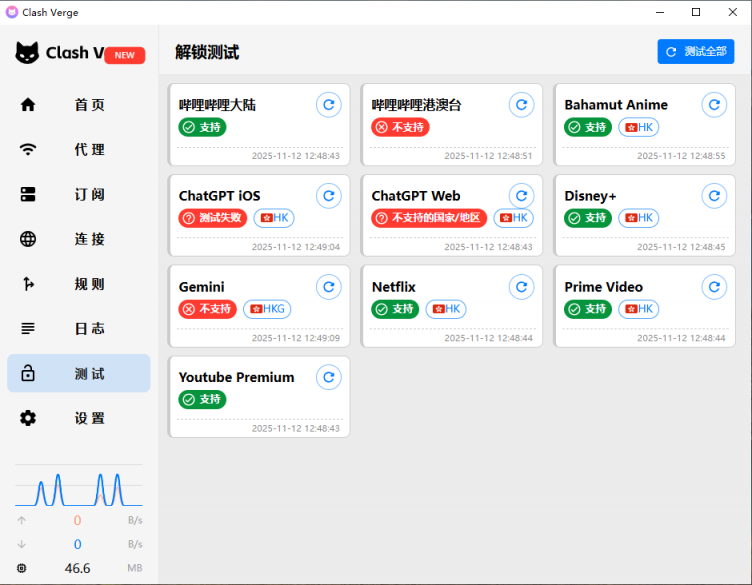
Task: Retest ChatGPT iOS unlock status
Action: click(x=328, y=196)
